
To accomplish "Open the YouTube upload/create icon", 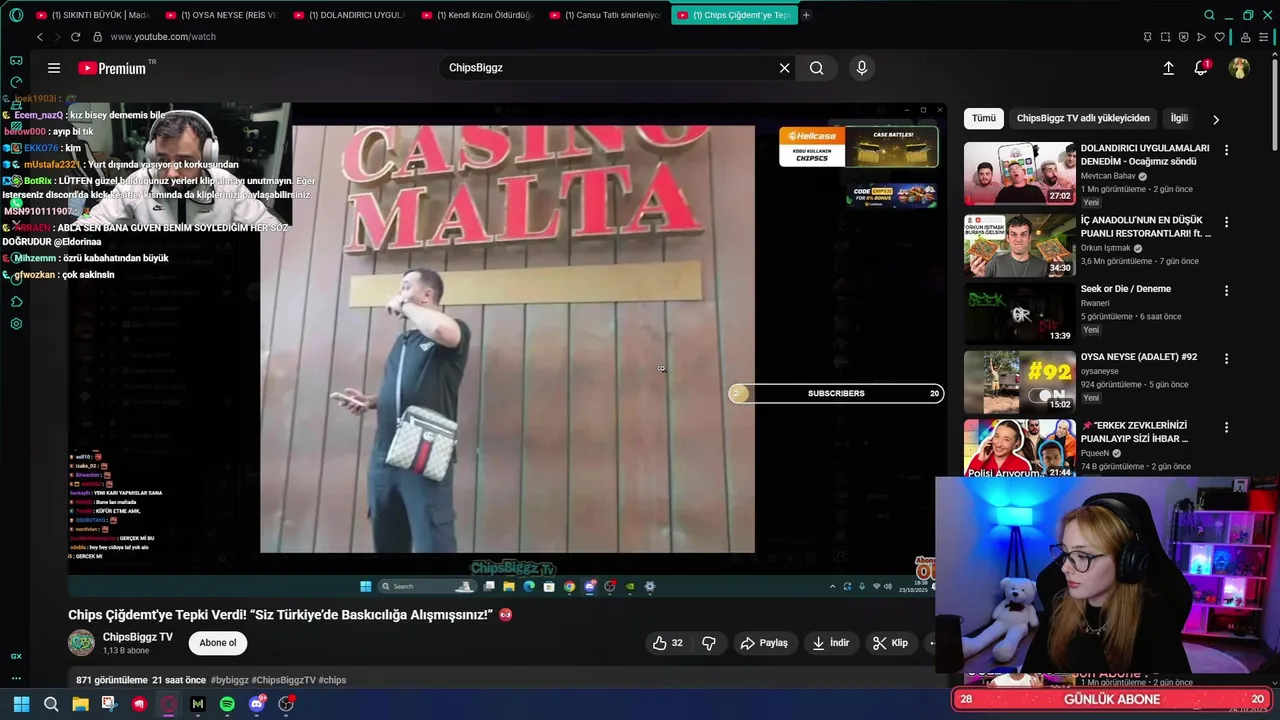I will pos(1168,68).
